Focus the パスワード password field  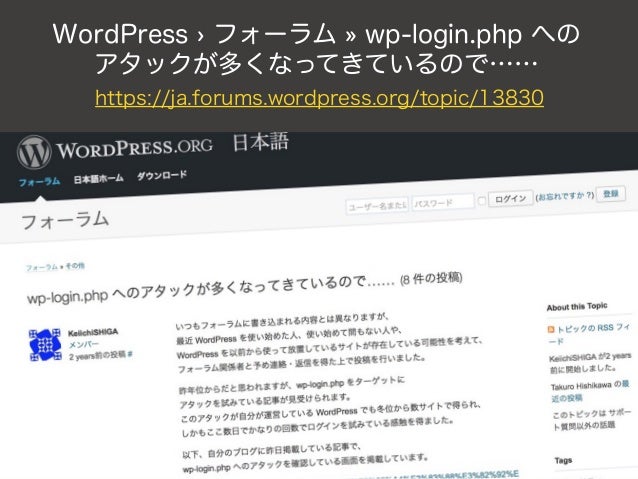(443, 202)
